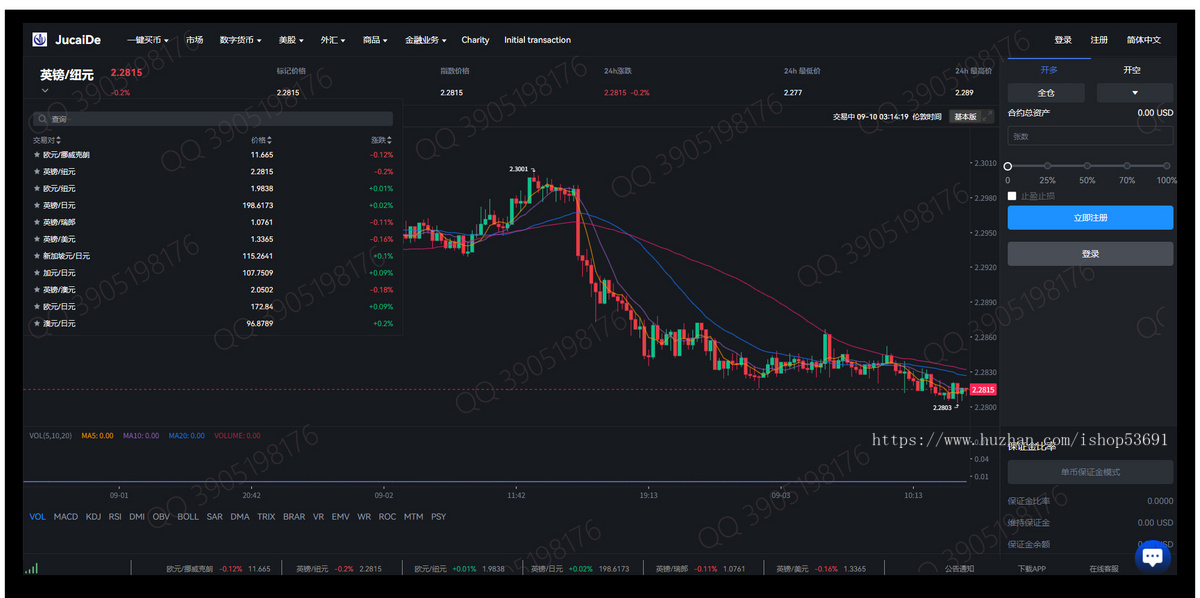Open the 市场 menu item
Image resolution: width=1200 pixels, height=598 pixels.
(x=194, y=40)
